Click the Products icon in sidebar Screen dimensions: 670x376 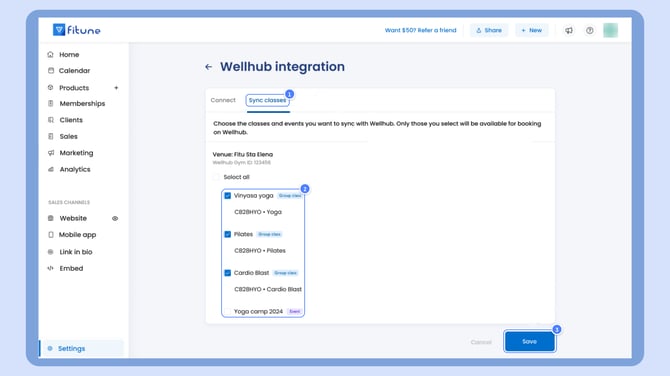point(50,88)
